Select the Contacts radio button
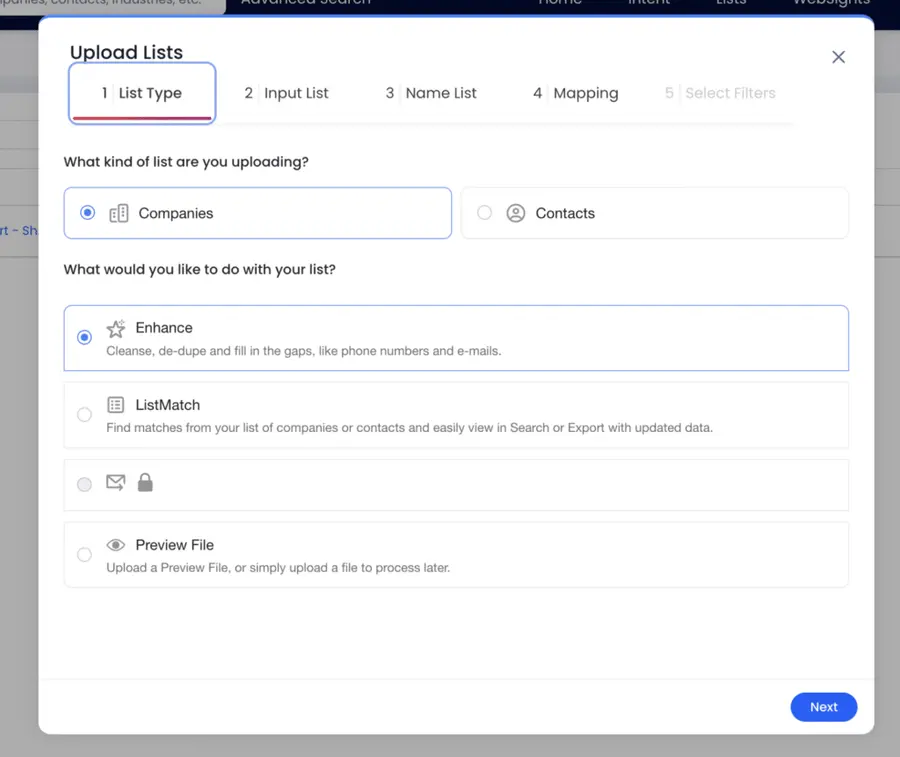The height and width of the screenshot is (757, 900). coord(484,213)
